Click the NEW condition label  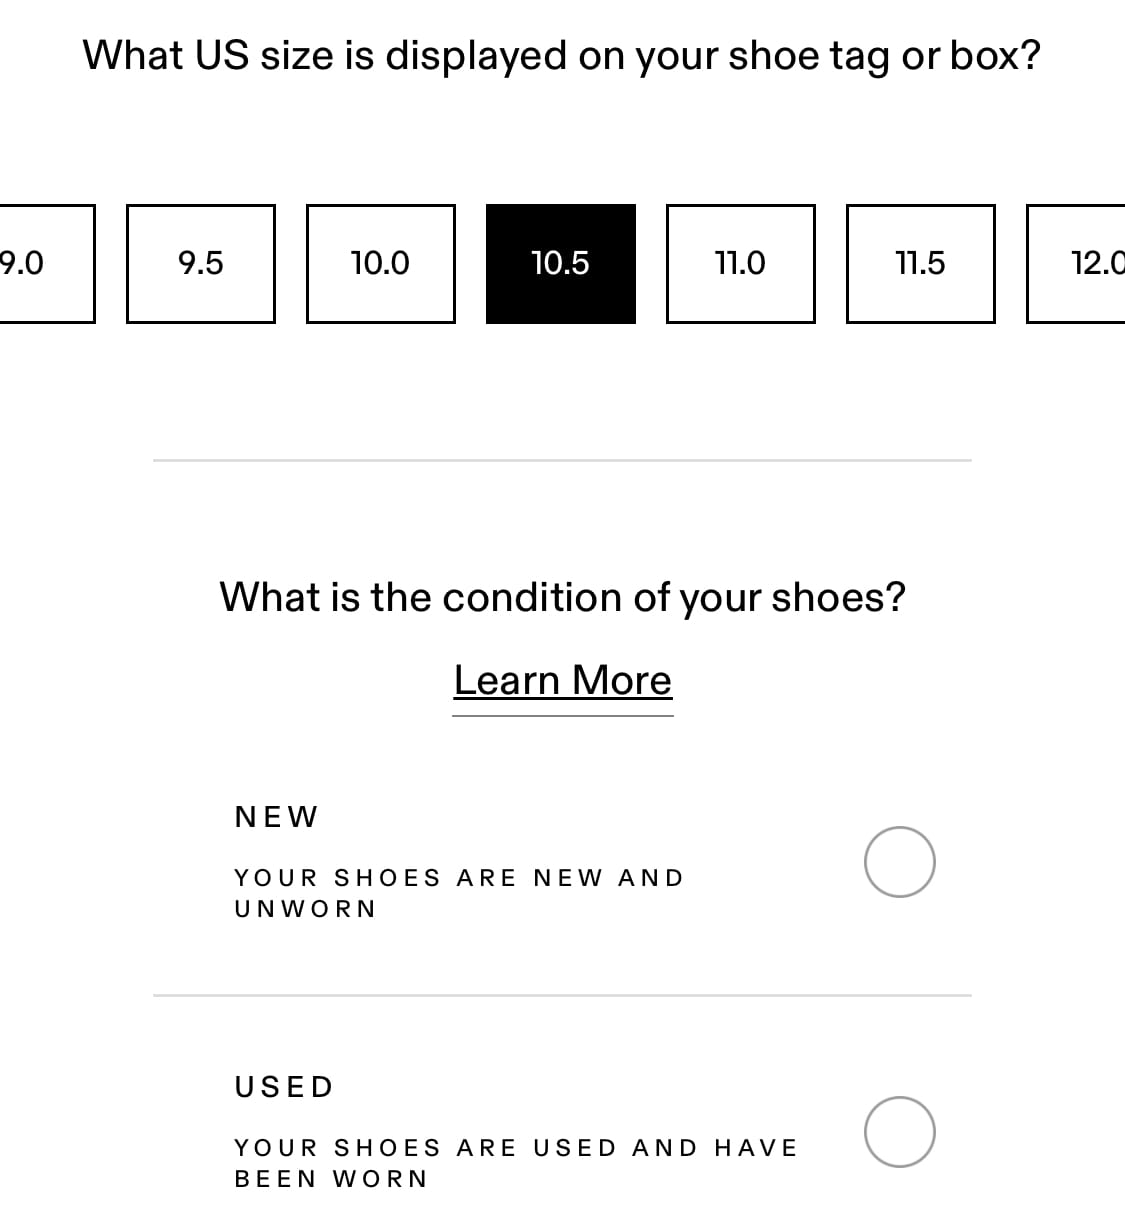[x=275, y=816]
